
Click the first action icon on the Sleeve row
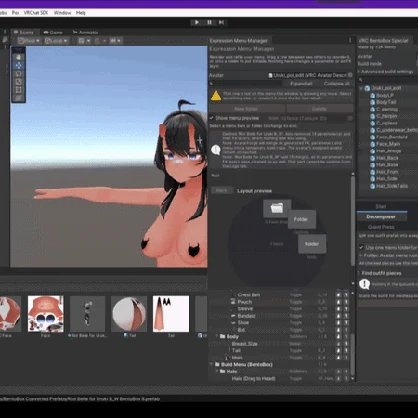point(338,309)
